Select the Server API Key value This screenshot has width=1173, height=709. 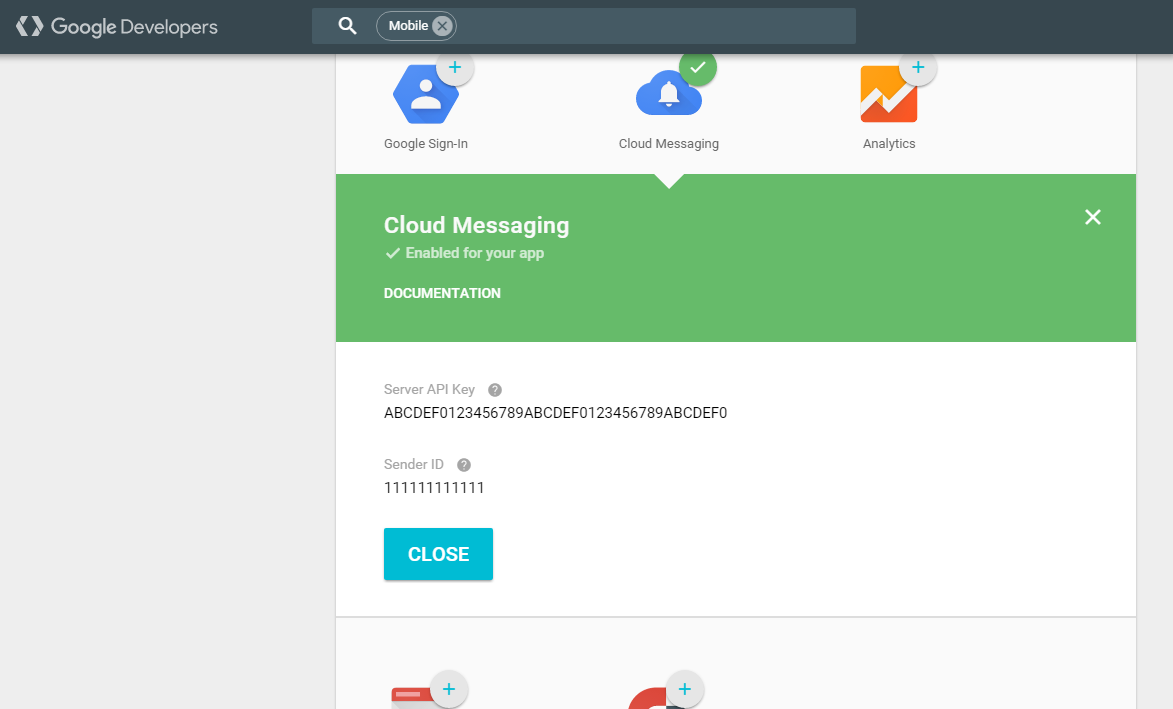(555, 413)
